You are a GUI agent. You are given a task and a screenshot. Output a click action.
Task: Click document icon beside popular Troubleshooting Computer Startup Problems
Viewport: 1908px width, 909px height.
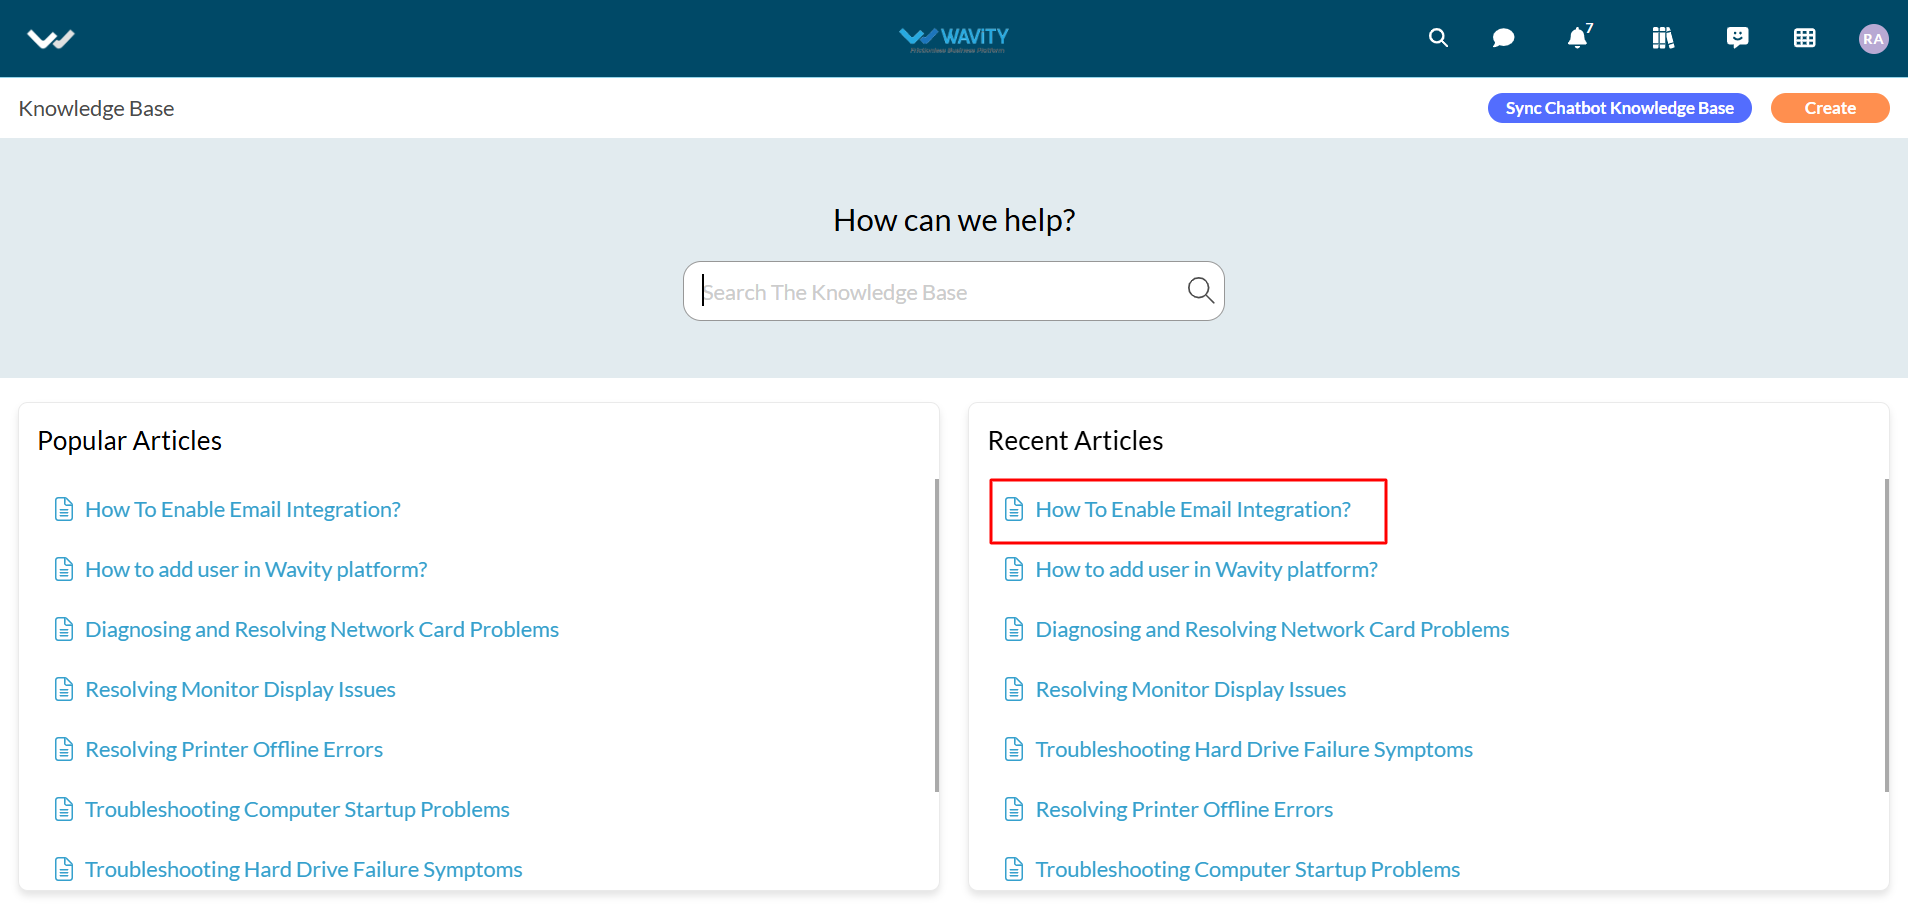pyautogui.click(x=64, y=809)
